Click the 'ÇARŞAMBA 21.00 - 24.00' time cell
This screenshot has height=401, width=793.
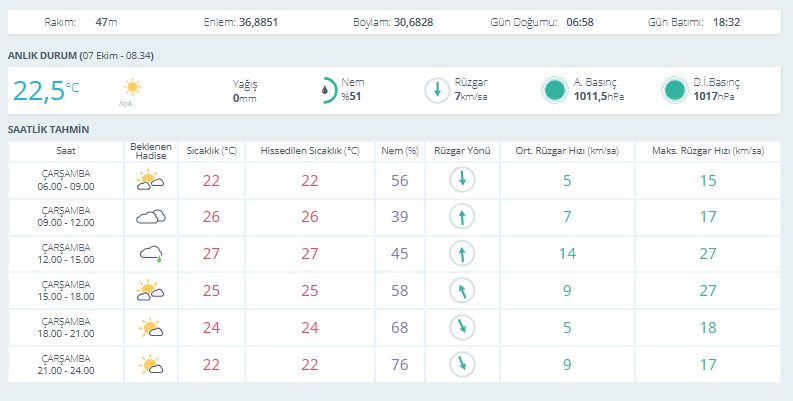coord(66,364)
